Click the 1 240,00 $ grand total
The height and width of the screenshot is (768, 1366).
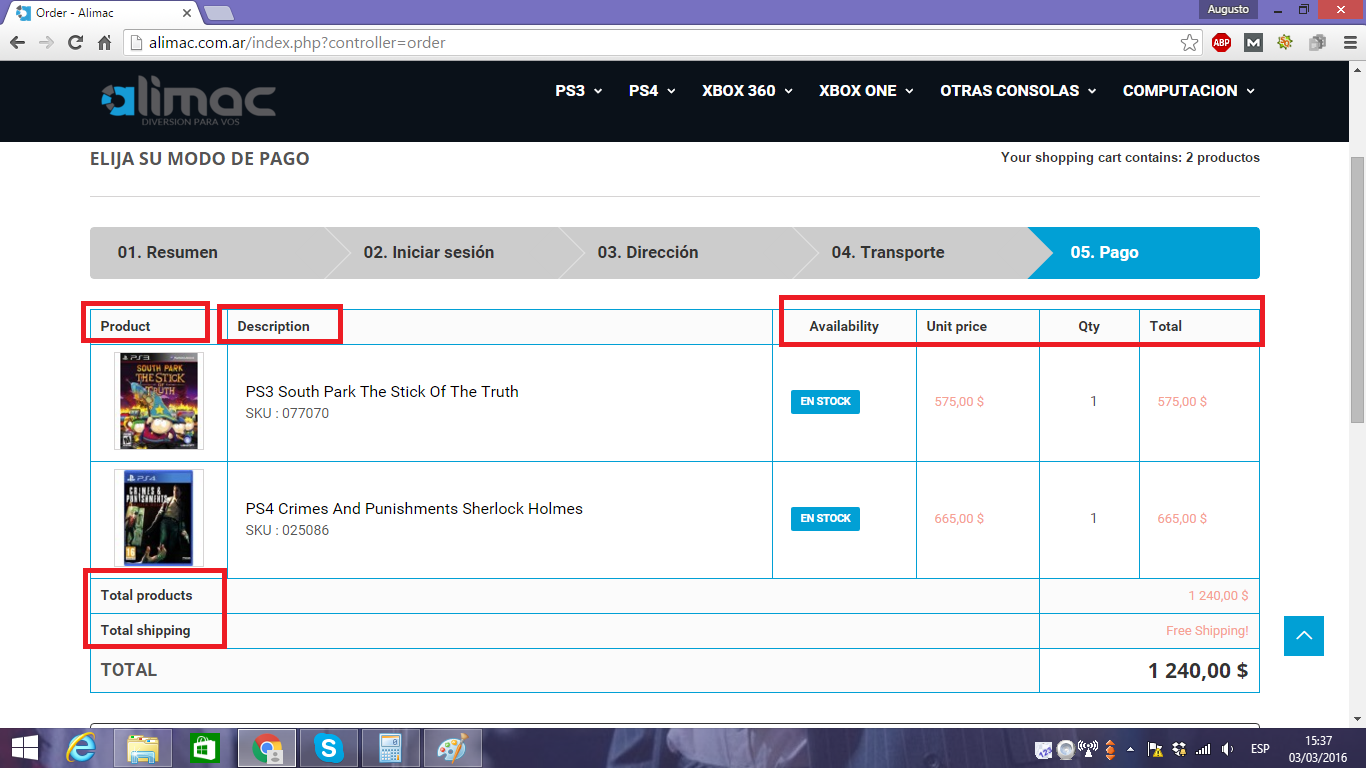click(x=1198, y=671)
